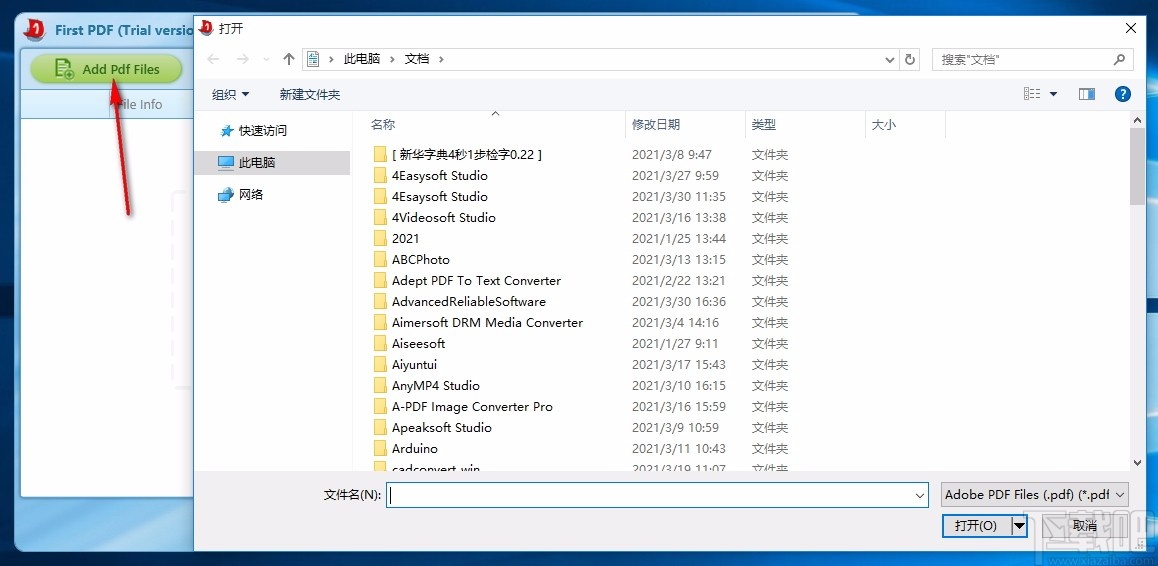This screenshot has width=1158, height=566.
Task: Sort by 大小 column header
Action: (883, 125)
